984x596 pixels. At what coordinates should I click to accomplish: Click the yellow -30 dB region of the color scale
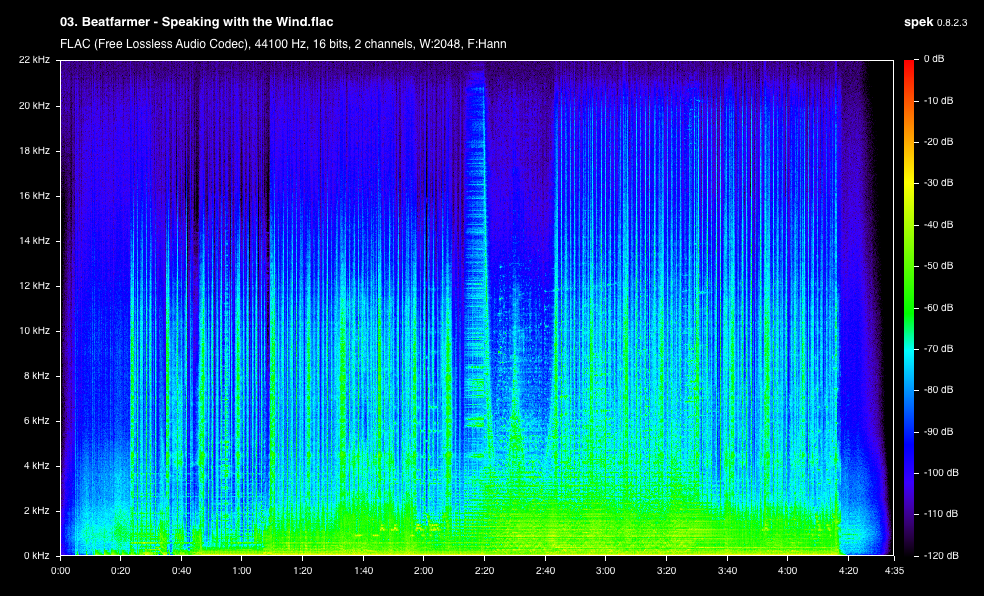[x=909, y=183]
